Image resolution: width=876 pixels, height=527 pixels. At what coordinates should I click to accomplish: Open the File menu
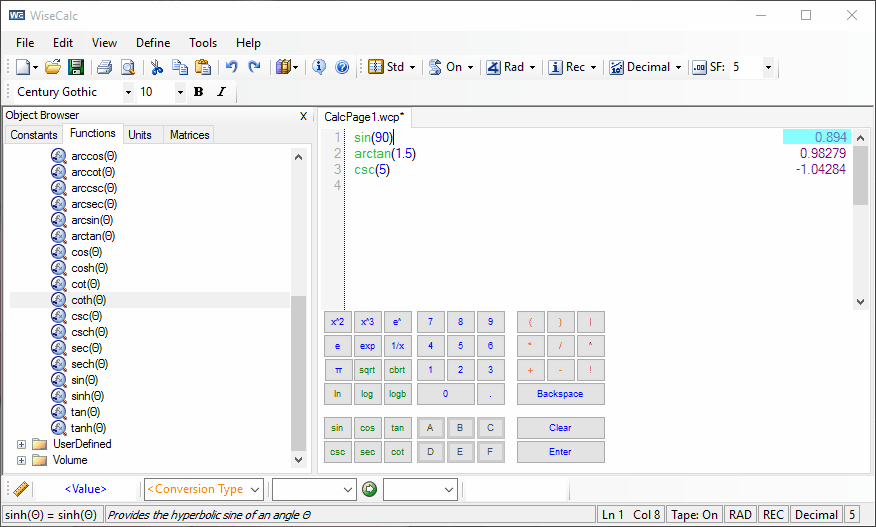(25, 43)
